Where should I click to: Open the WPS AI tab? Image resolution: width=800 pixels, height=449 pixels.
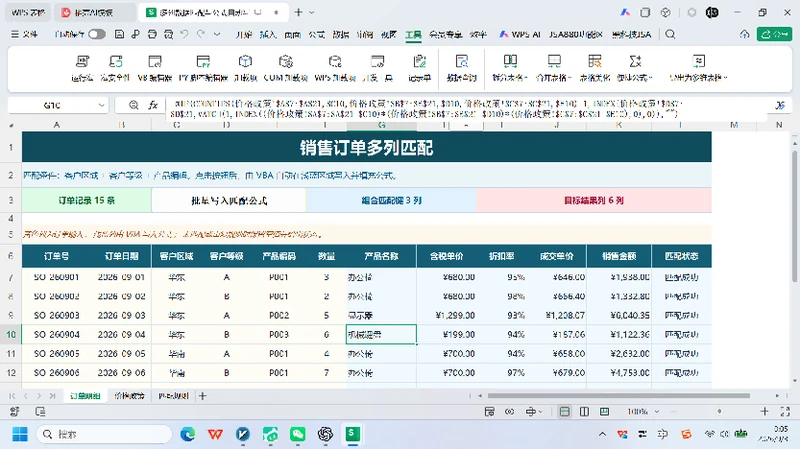[x=520, y=34]
